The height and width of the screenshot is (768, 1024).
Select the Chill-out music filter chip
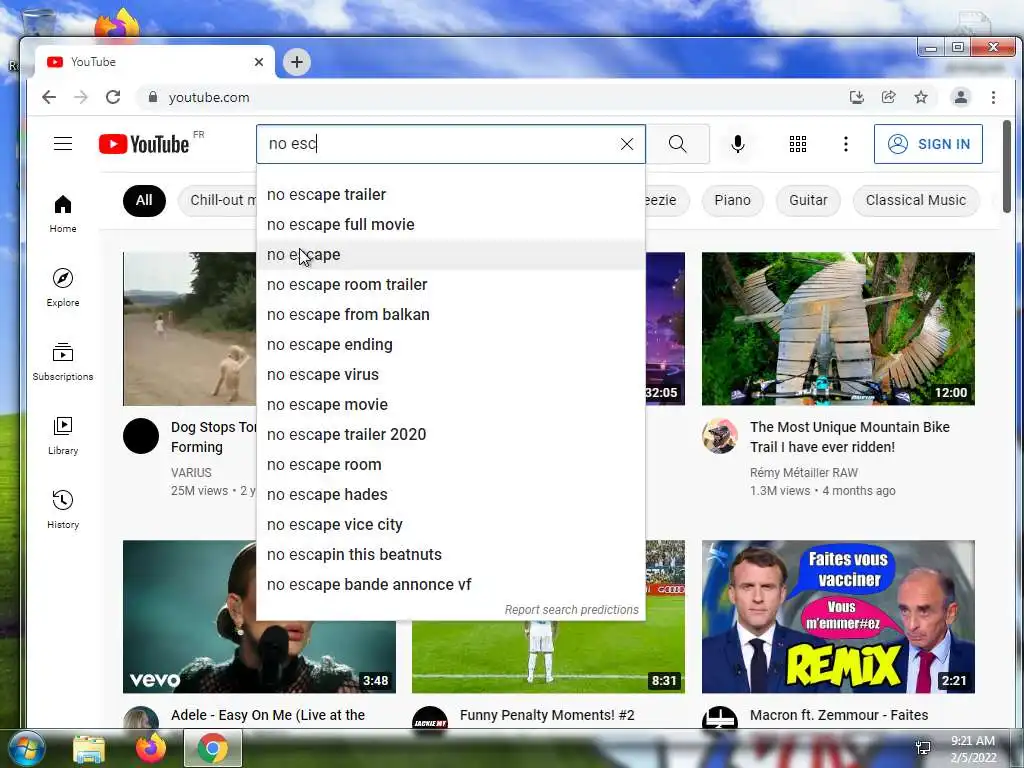click(216, 200)
